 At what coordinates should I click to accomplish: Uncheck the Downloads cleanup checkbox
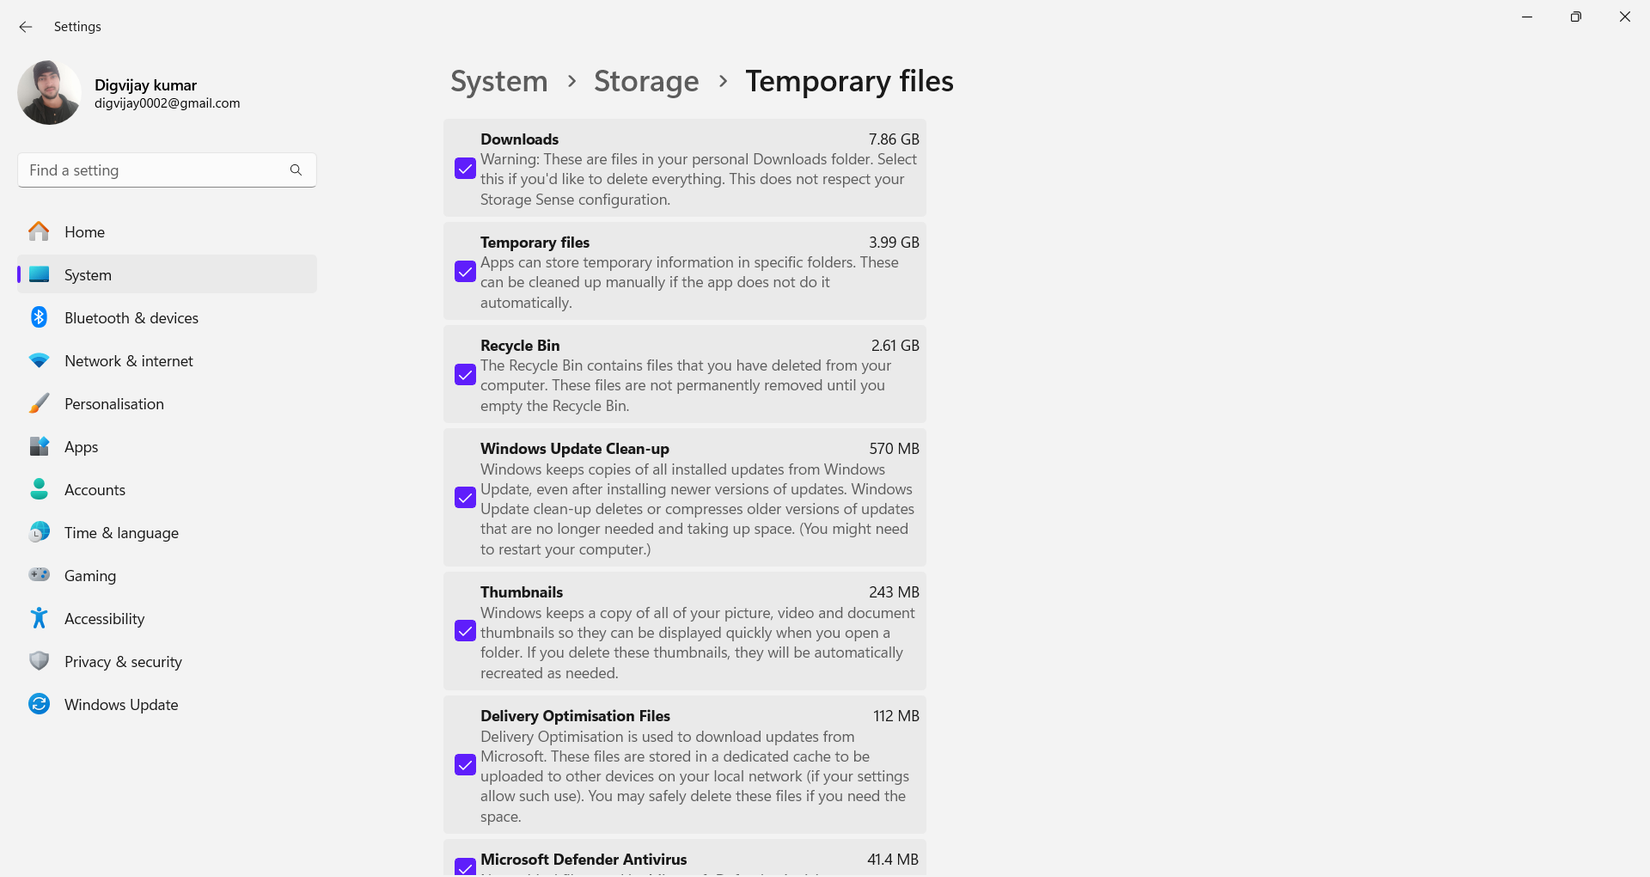click(465, 168)
